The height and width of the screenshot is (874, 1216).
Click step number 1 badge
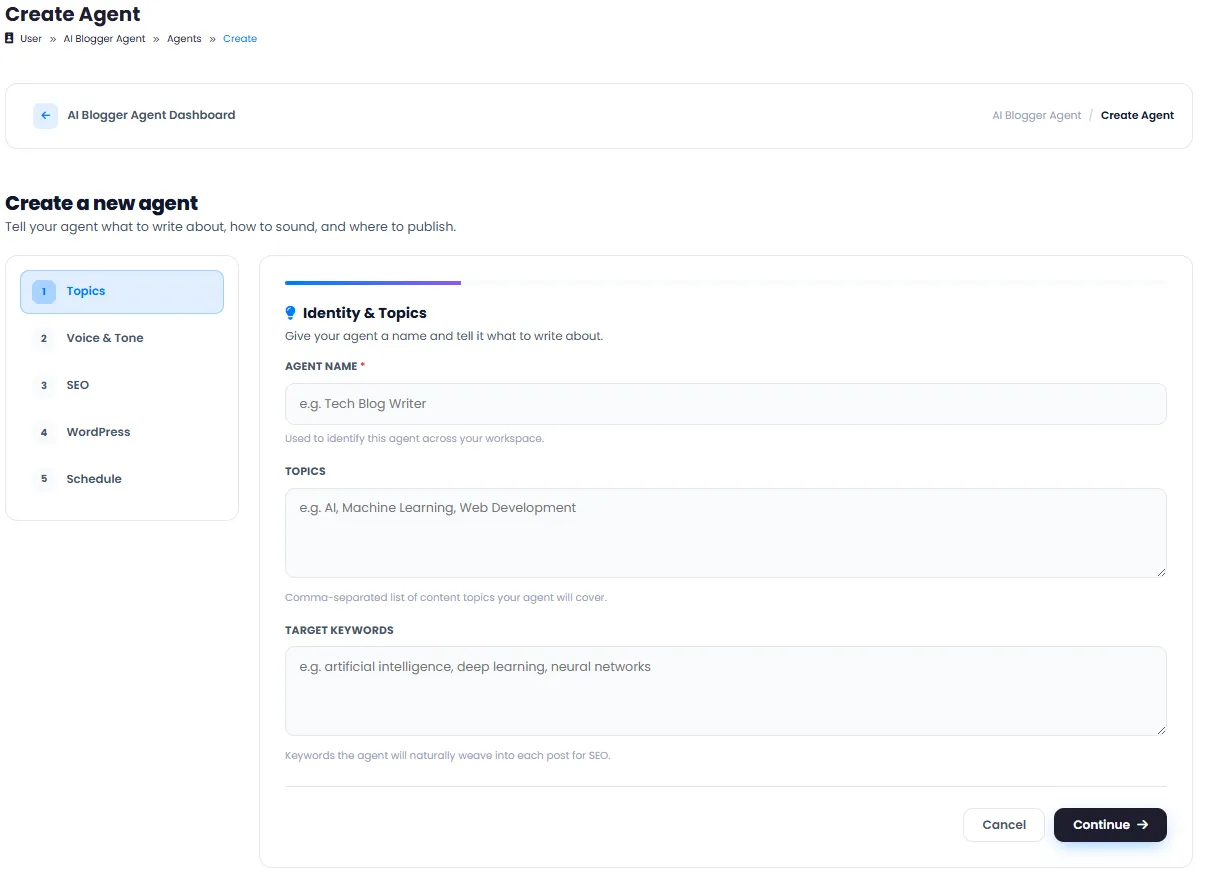tap(44, 292)
